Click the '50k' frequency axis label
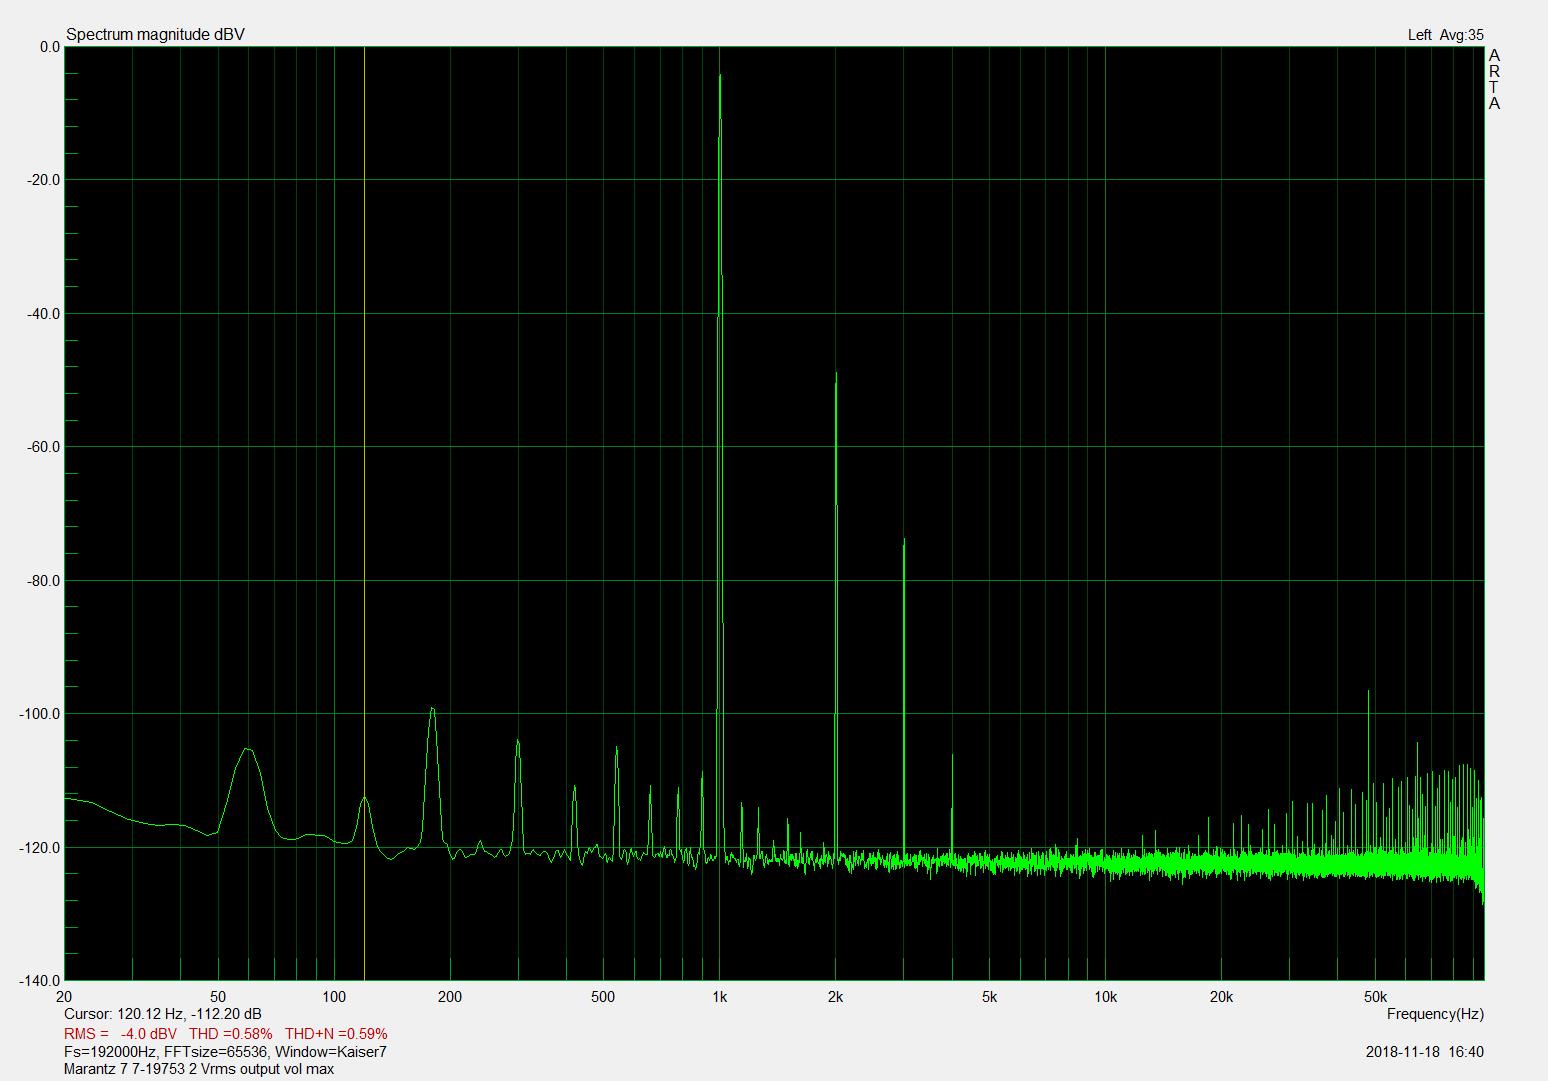Screen dimensions: 1548x1081 pyautogui.click(x=1375, y=997)
